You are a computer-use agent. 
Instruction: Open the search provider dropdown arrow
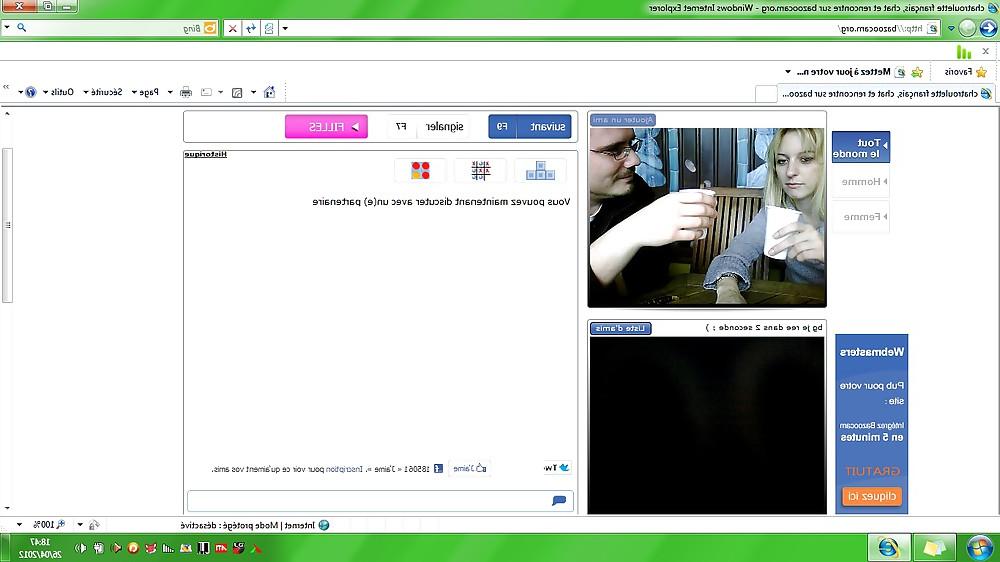(7, 27)
